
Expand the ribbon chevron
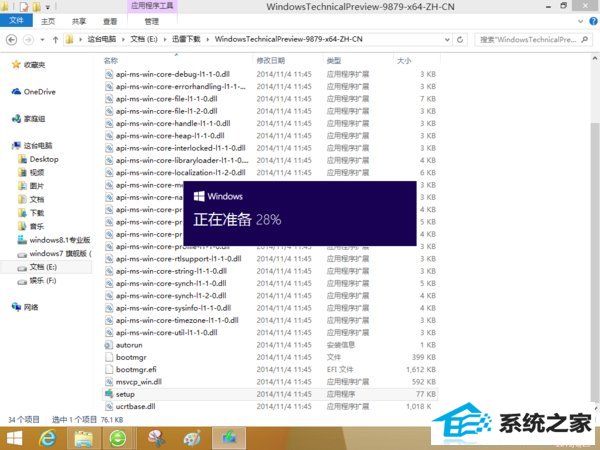(581, 21)
